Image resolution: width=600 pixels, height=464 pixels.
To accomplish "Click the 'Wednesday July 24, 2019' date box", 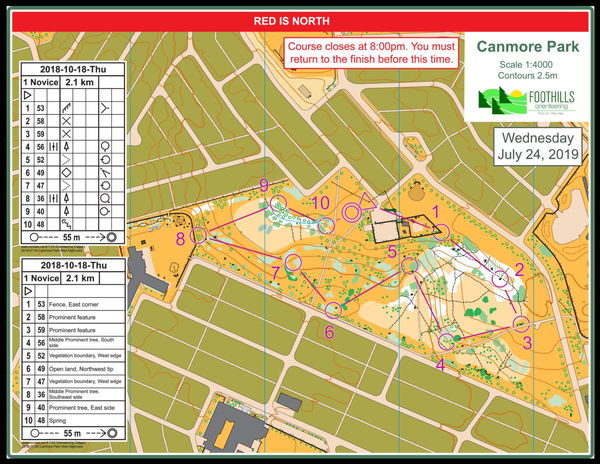I will 538,147.
